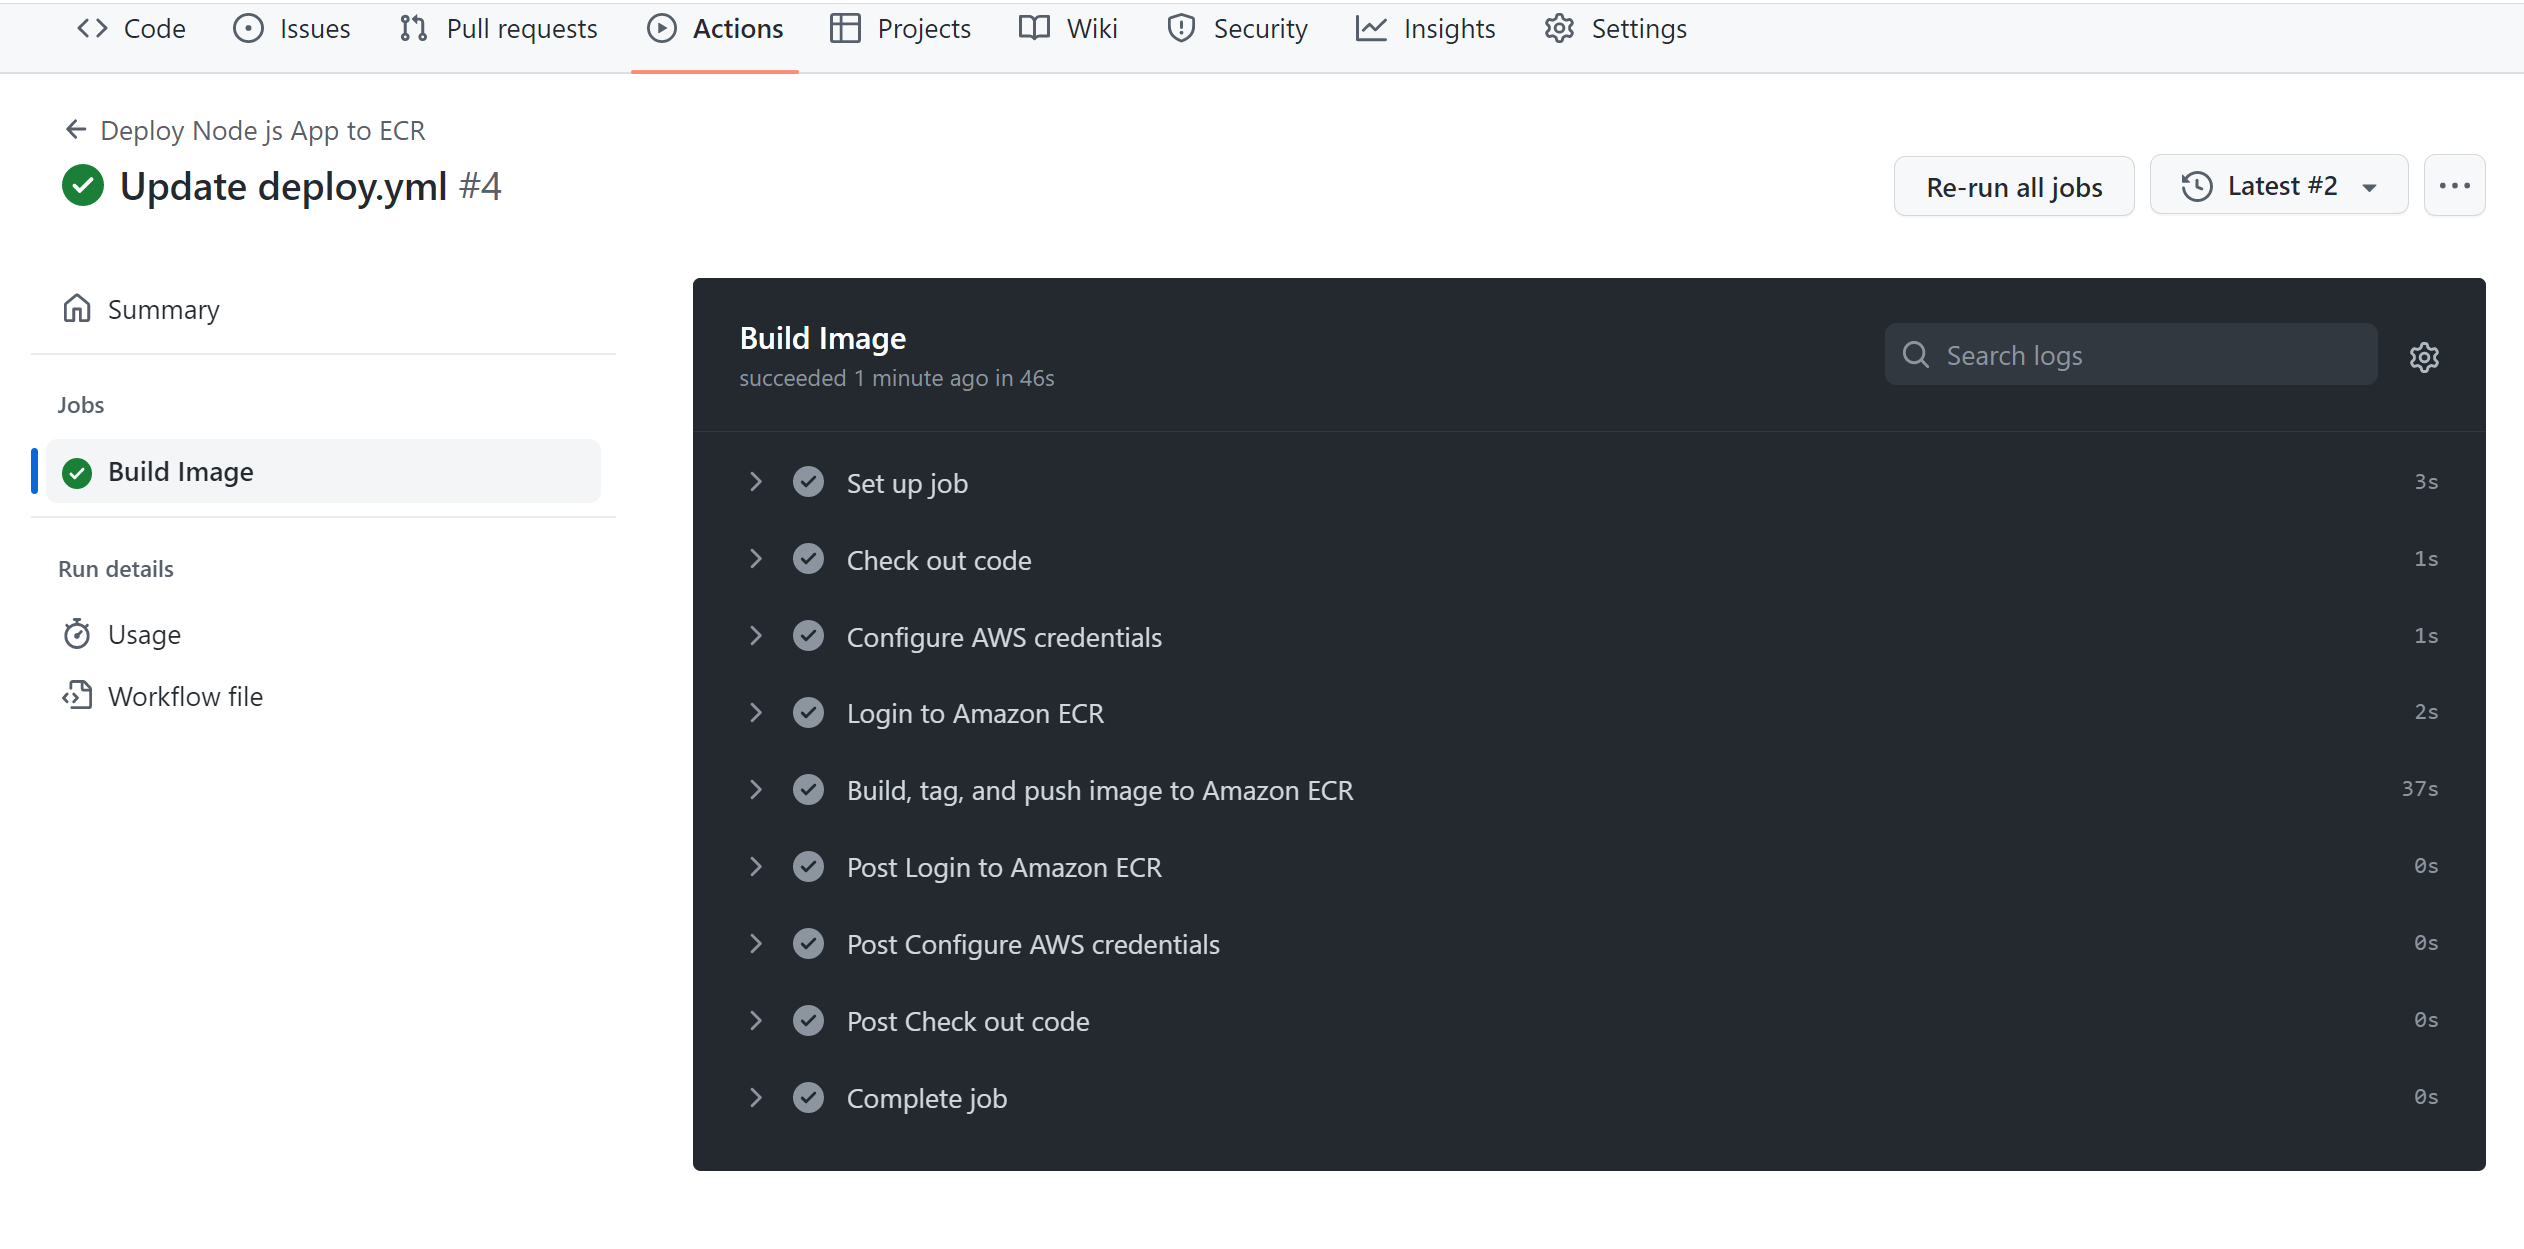Click the Deploy Node js App breadcrumb
The width and height of the screenshot is (2524, 1249).
(264, 130)
